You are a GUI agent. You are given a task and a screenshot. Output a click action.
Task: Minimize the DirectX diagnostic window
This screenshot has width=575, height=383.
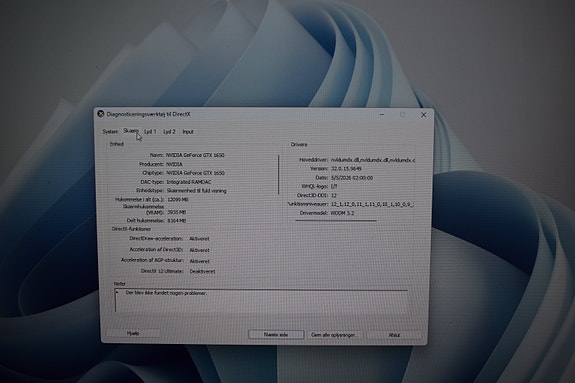382,114
